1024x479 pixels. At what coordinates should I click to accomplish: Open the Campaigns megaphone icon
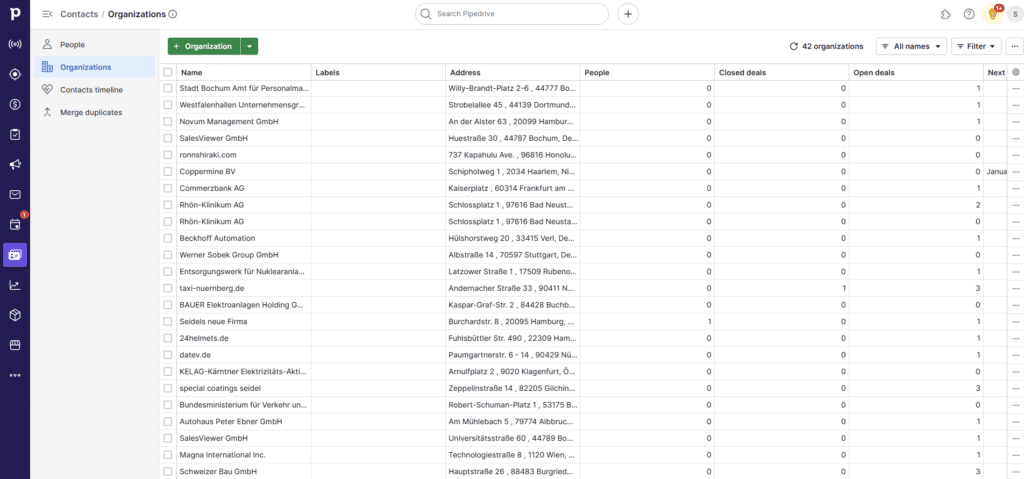coord(14,165)
